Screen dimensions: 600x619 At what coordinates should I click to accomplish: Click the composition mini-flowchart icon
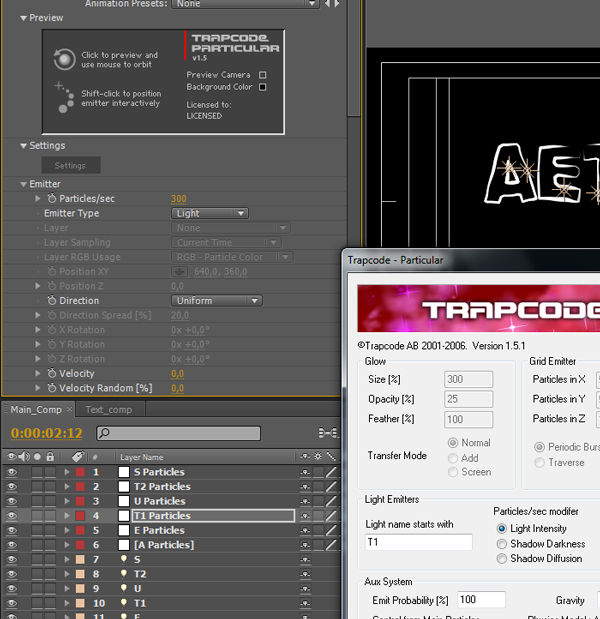coord(328,433)
